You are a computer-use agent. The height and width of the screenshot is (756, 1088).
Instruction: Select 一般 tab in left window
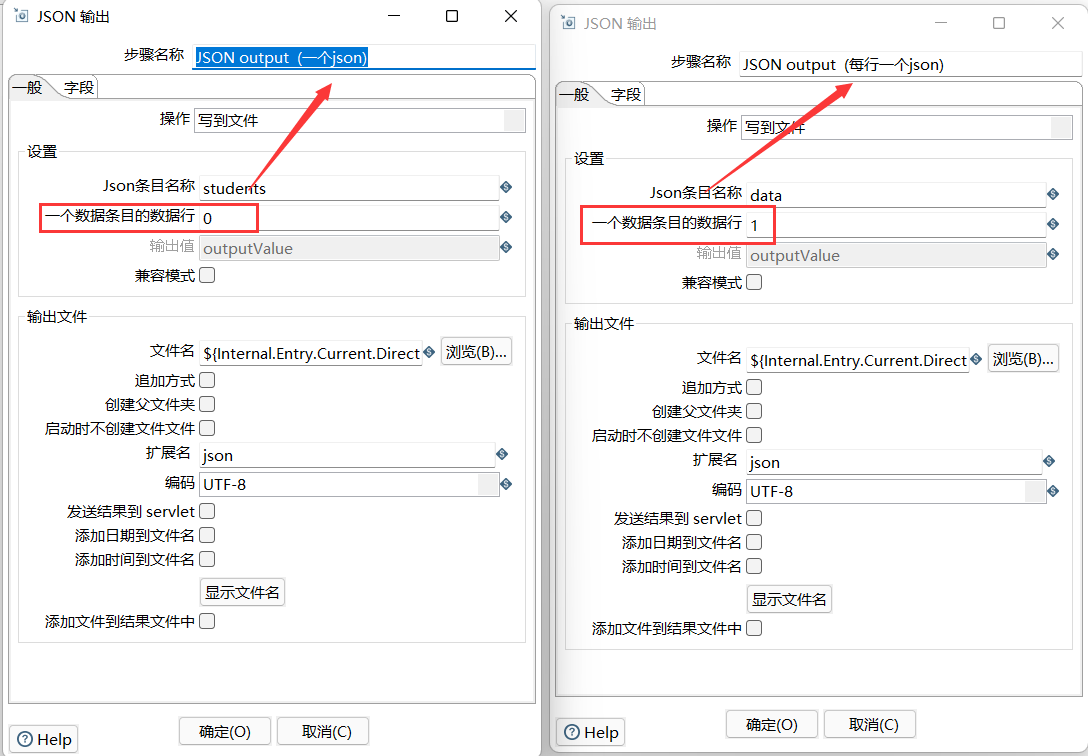tap(28, 87)
